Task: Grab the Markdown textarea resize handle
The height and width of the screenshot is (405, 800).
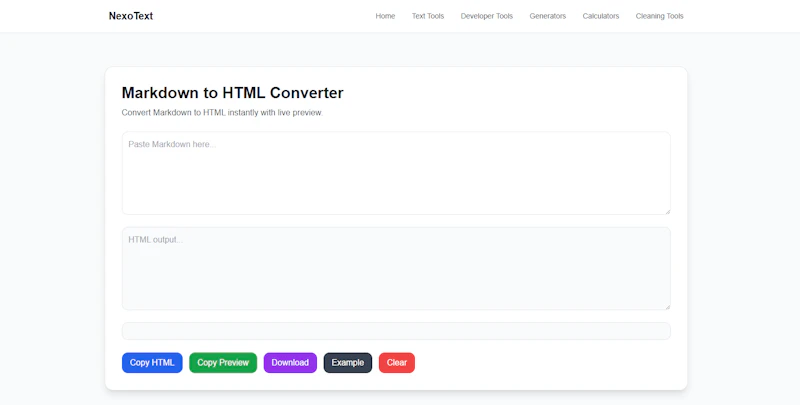Action: [x=667, y=211]
